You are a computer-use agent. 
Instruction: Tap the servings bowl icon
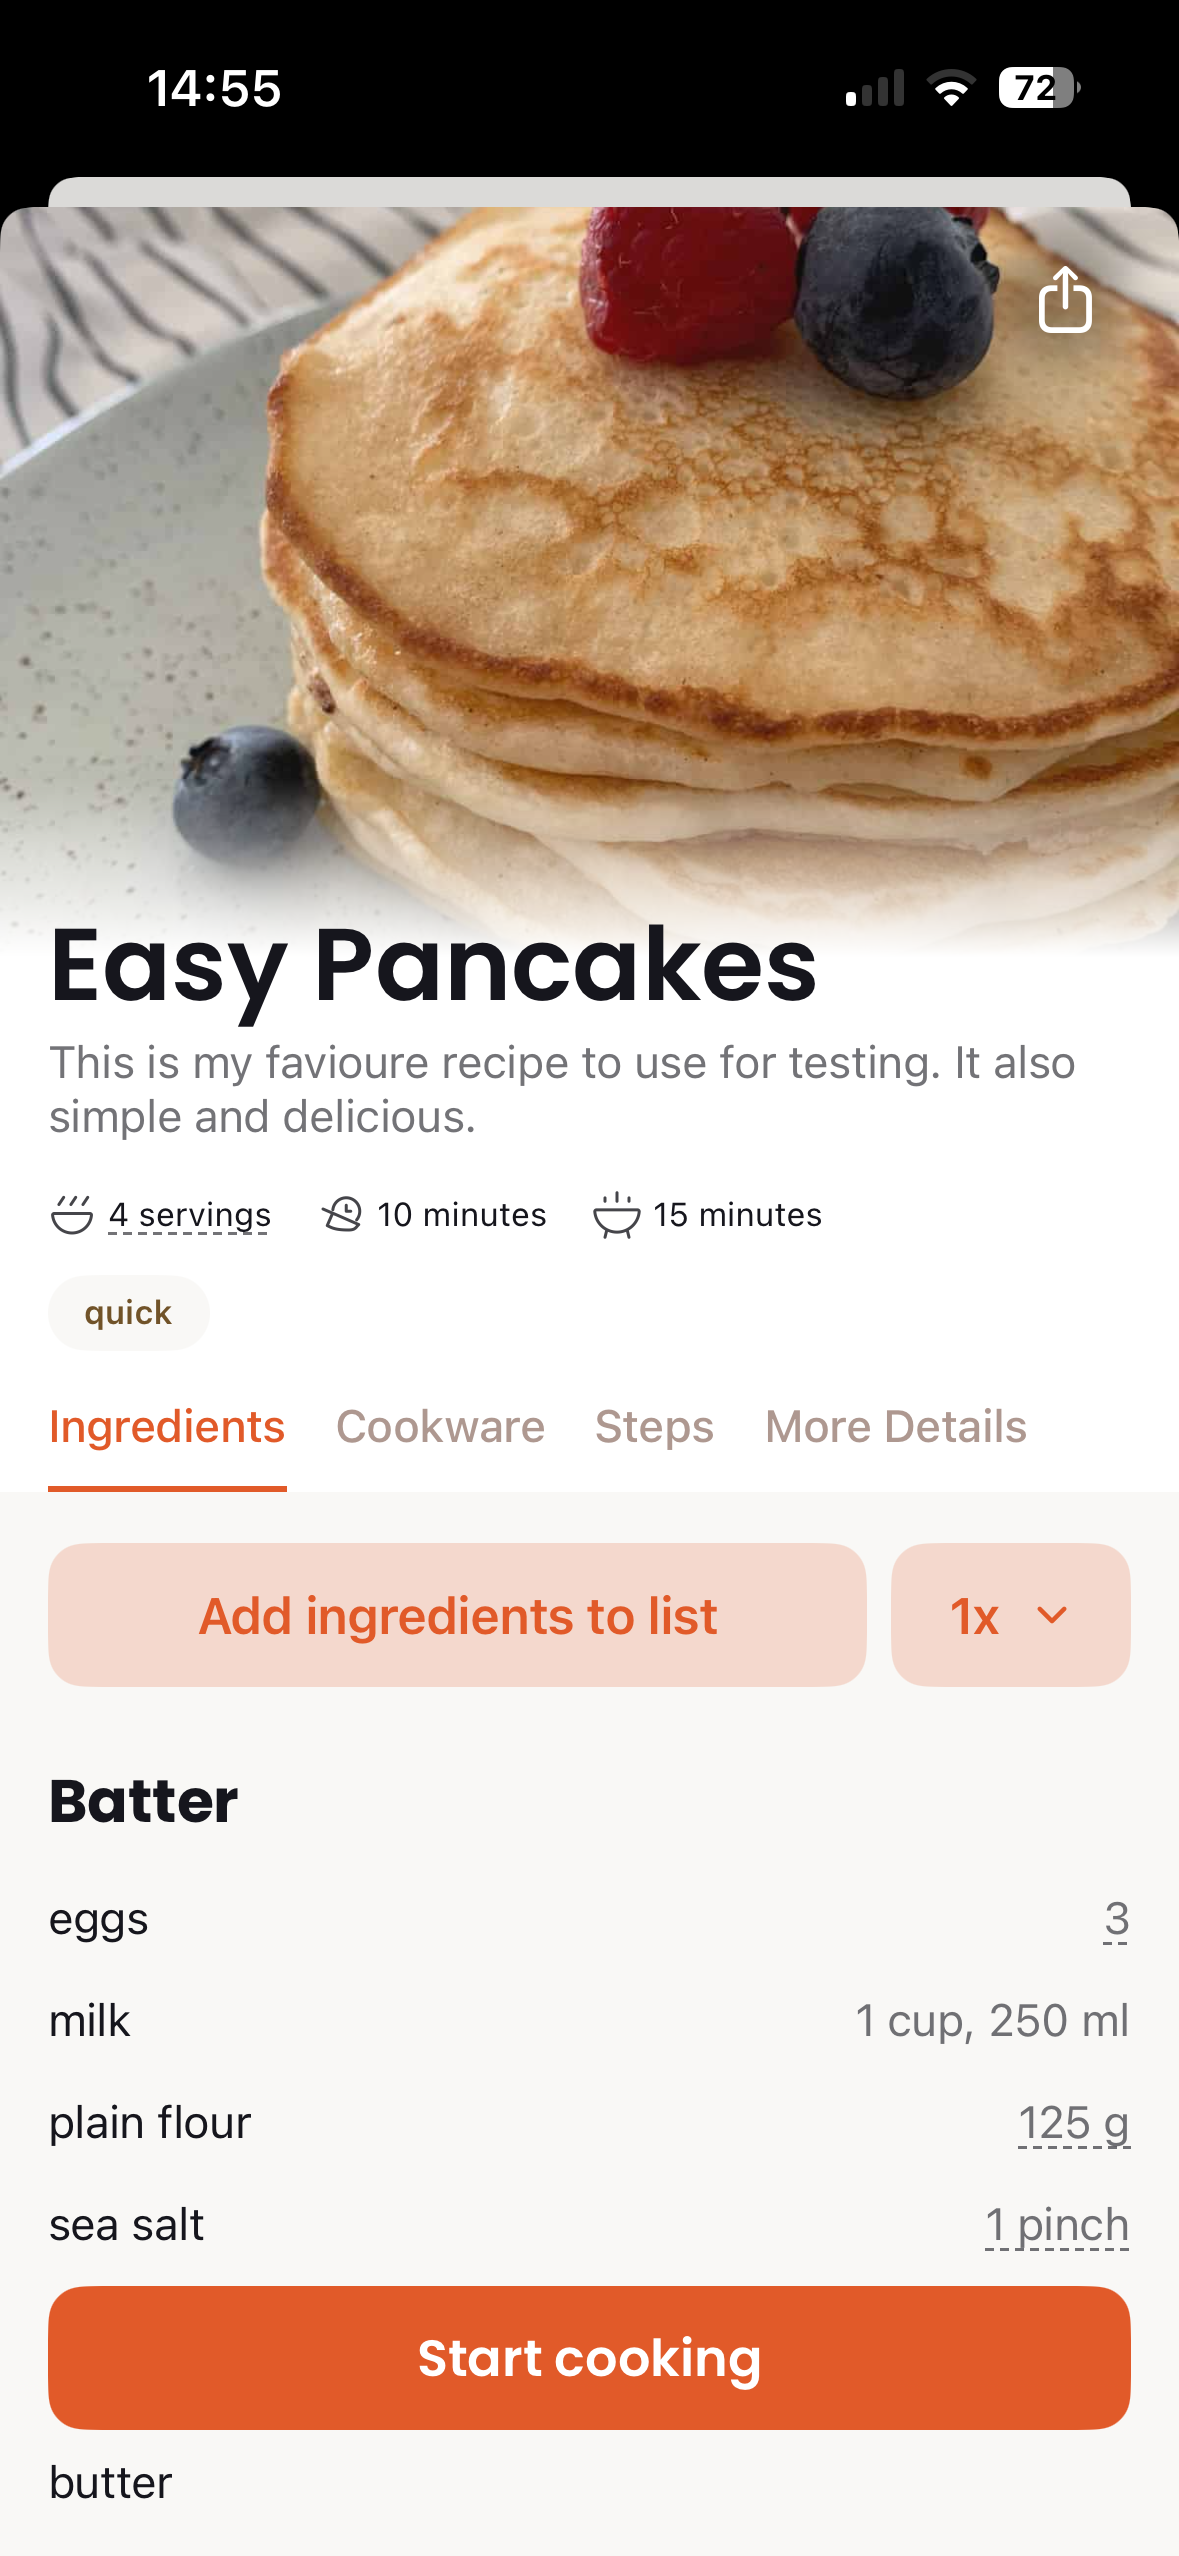click(71, 1214)
